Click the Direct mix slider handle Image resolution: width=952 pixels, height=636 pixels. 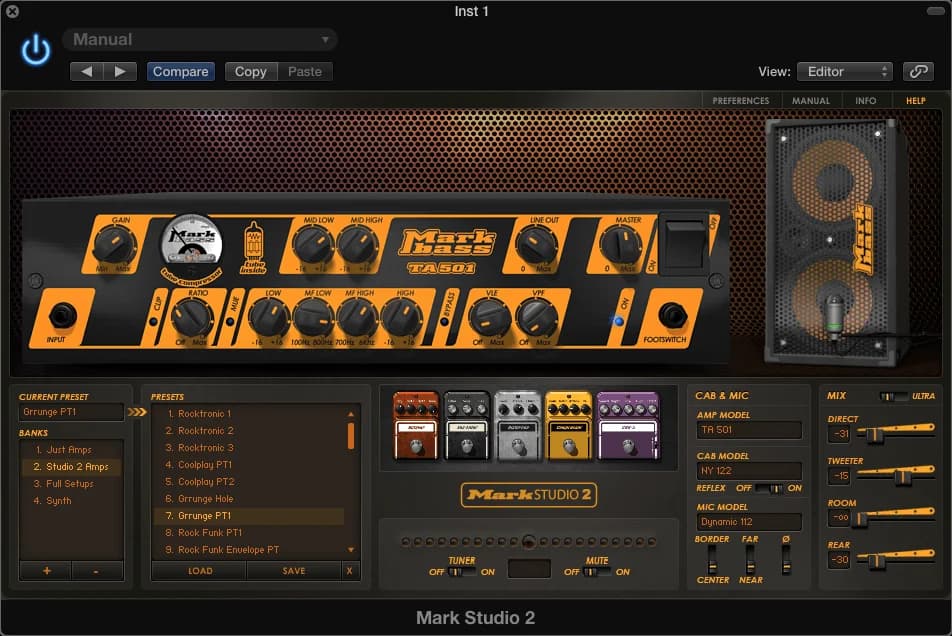876,435
